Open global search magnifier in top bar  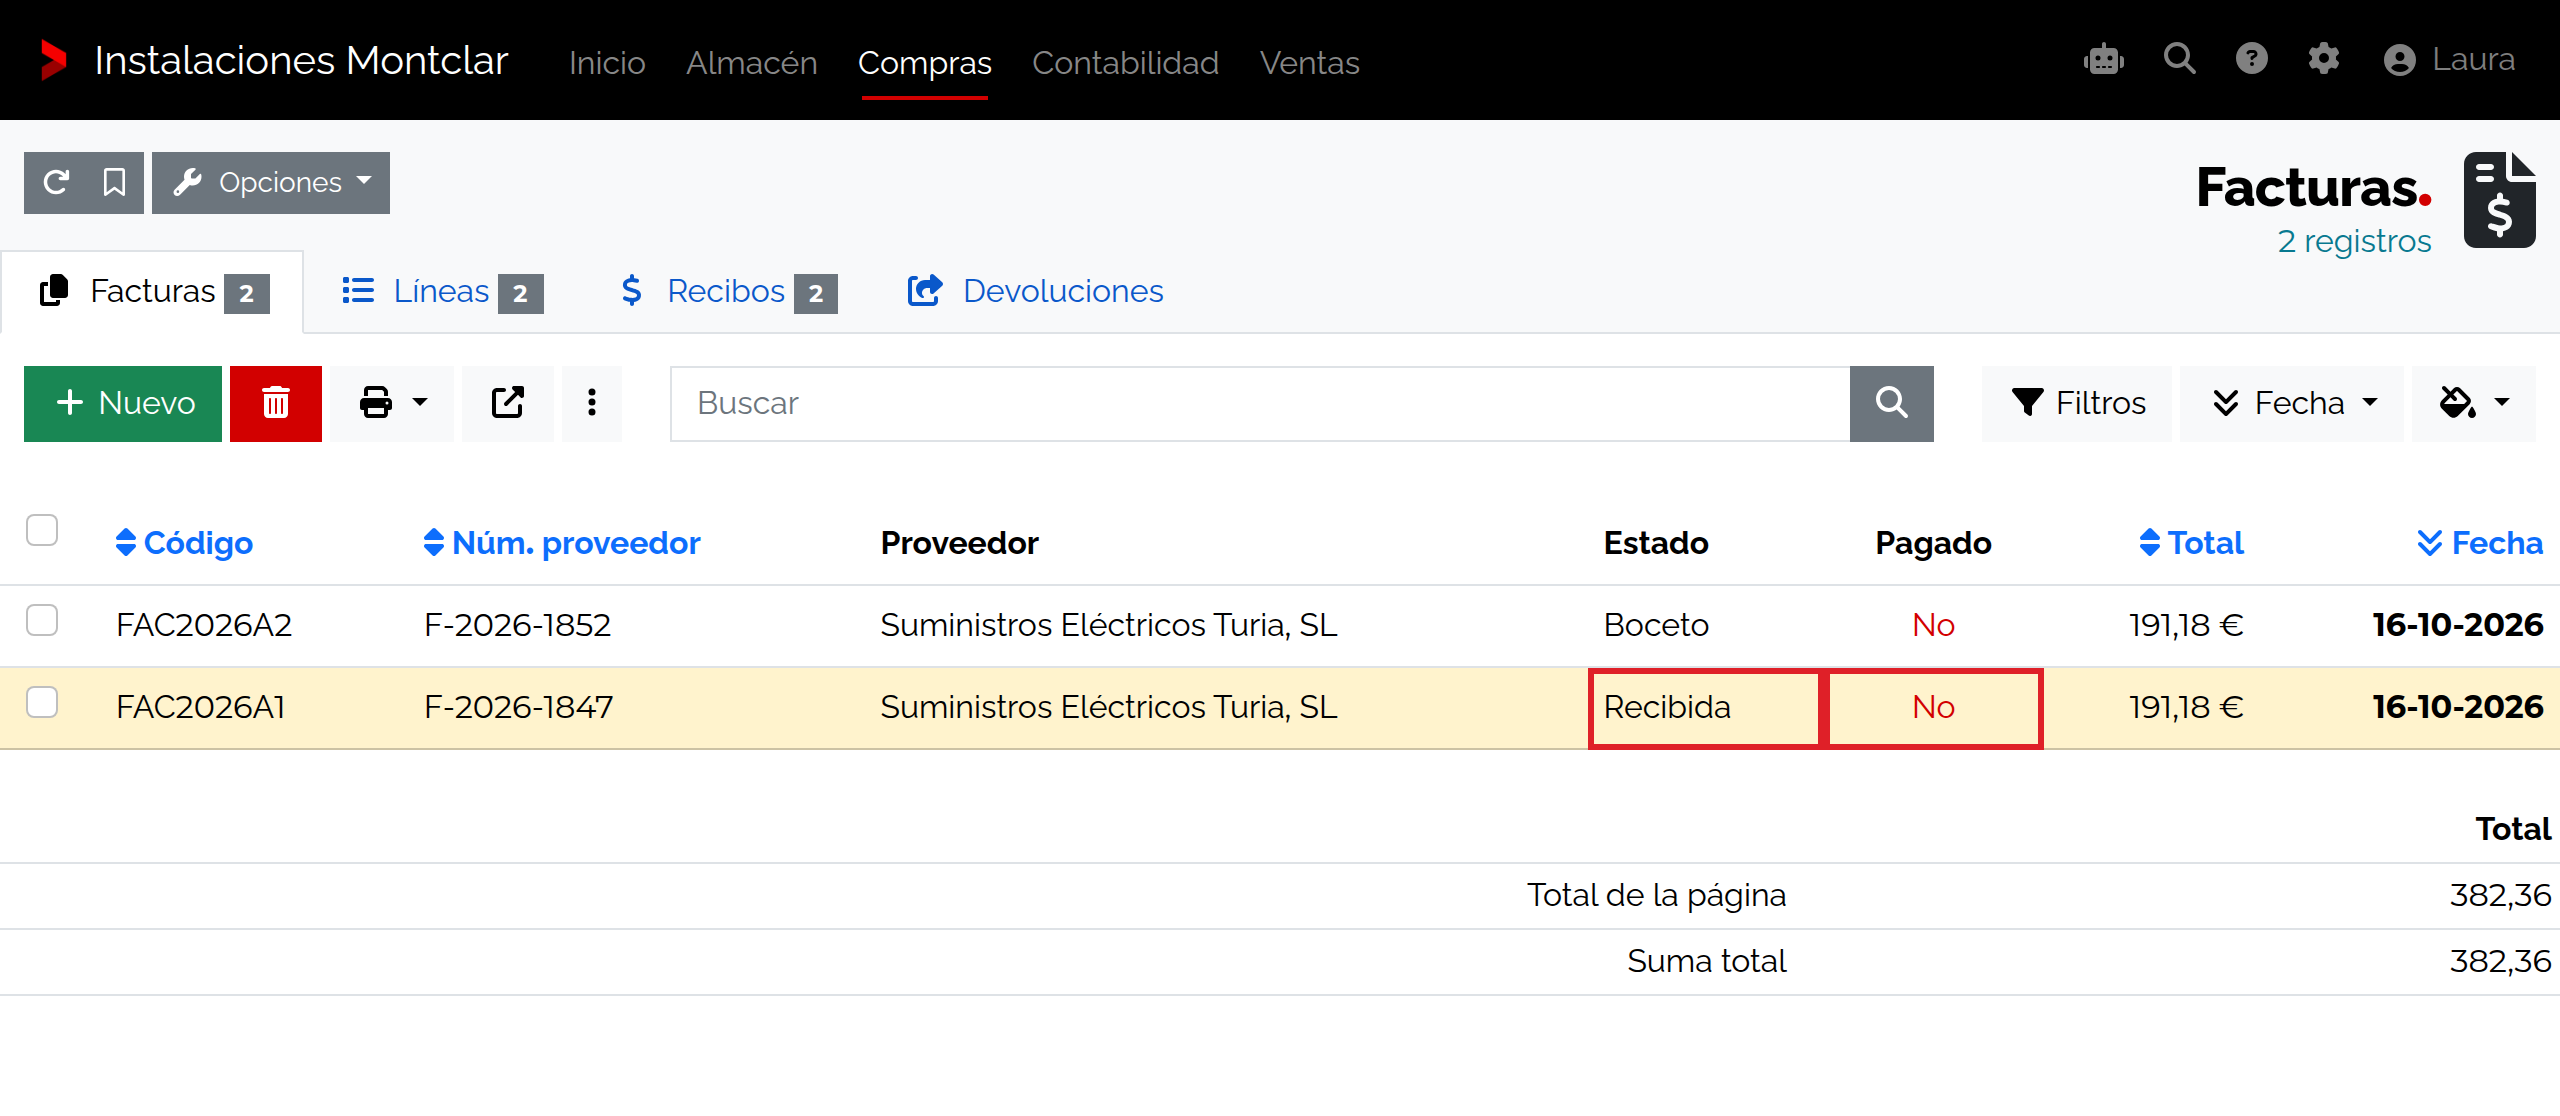point(2180,59)
